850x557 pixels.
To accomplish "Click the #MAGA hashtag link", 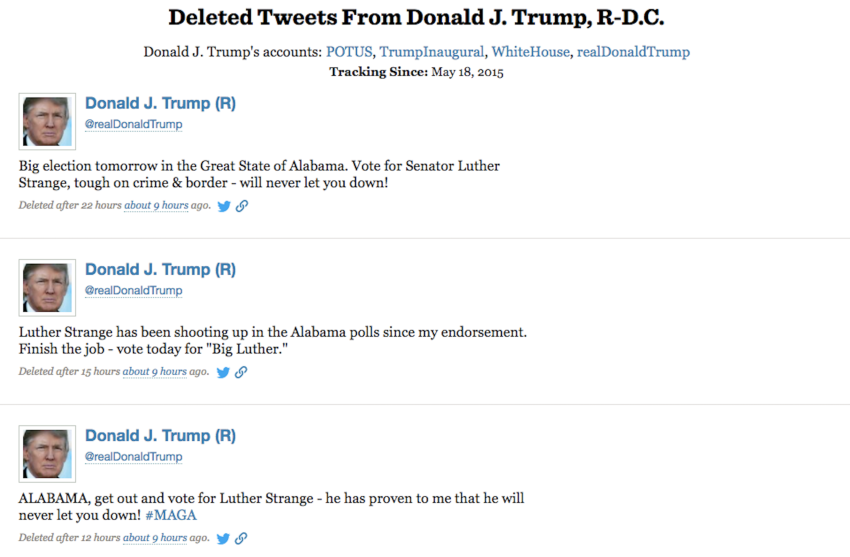I will point(171,515).
